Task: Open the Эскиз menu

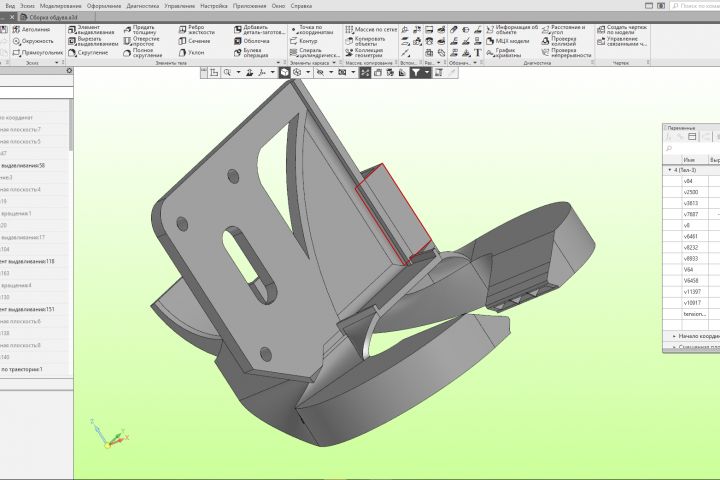Action: pyautogui.click(x=28, y=6)
